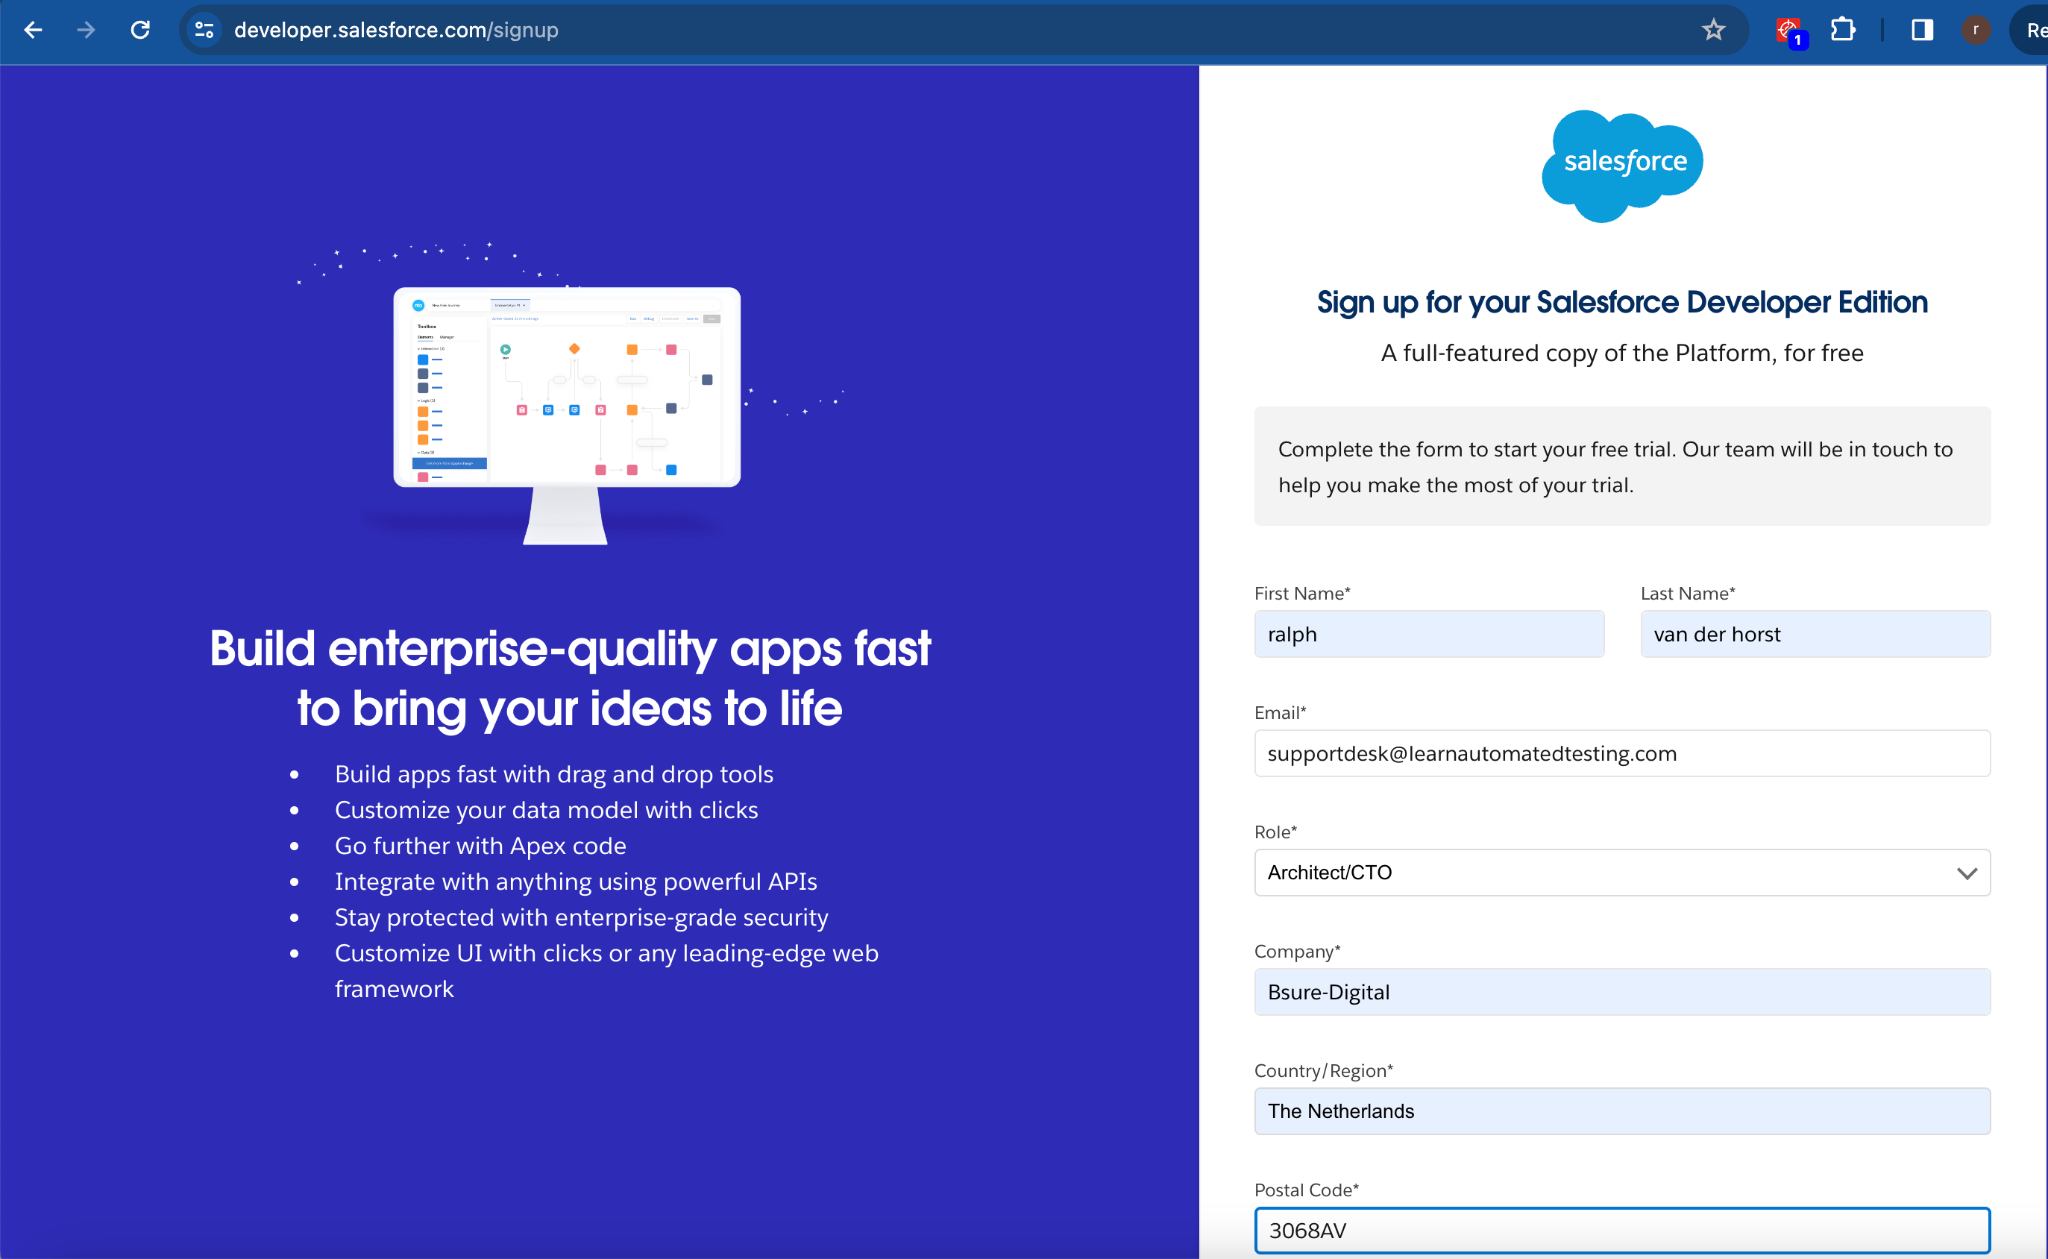Click the Salesforce cloud logo
The height and width of the screenshot is (1259, 2048).
(1622, 165)
